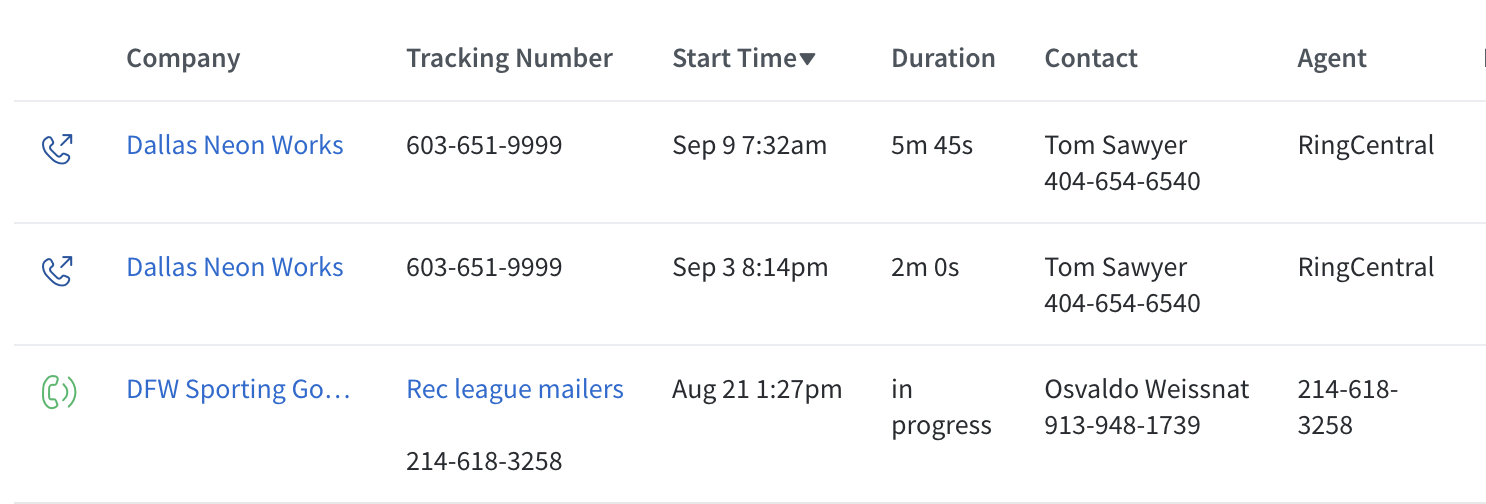
Task: Click the Sep 9 7:32am start time
Action: click(750, 145)
